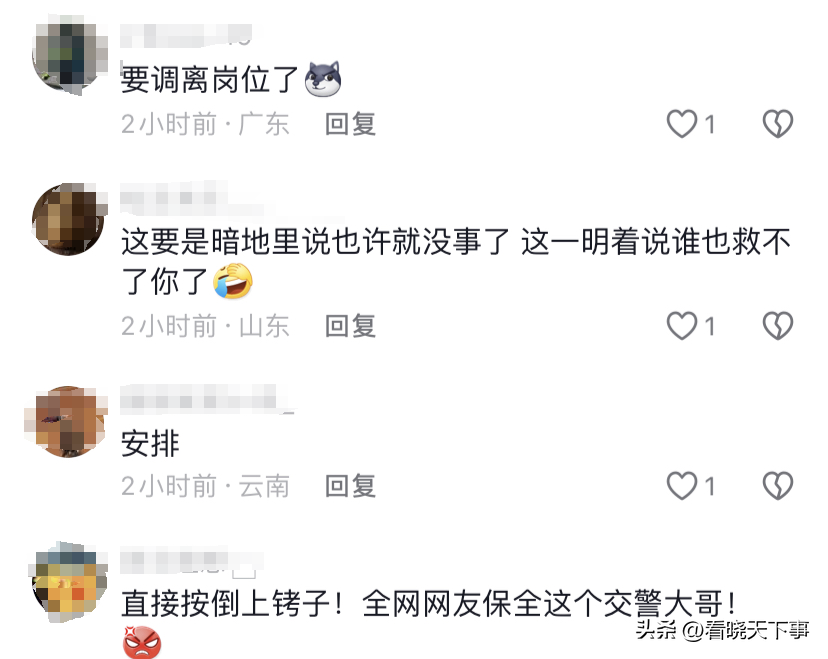Open the 头条 @看晓天下事 watermark
The image size is (828, 659).
point(722,629)
